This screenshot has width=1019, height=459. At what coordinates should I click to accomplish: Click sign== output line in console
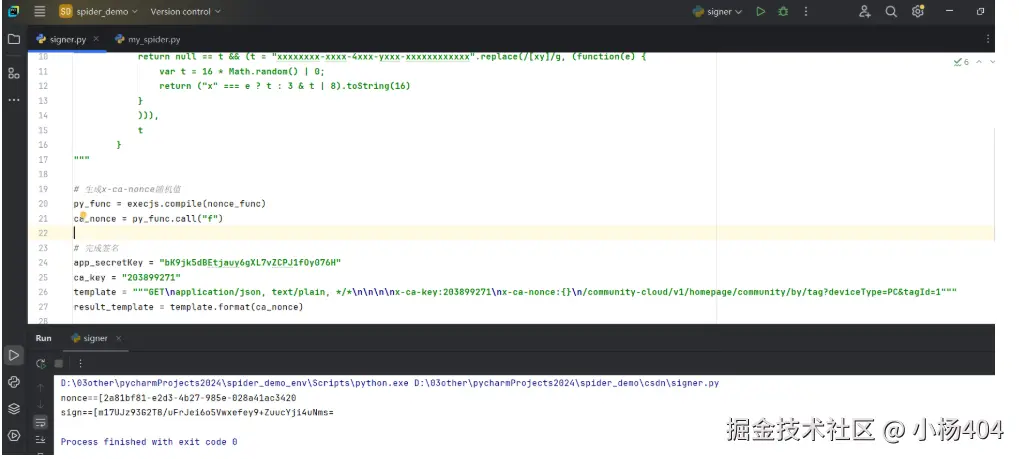point(197,412)
